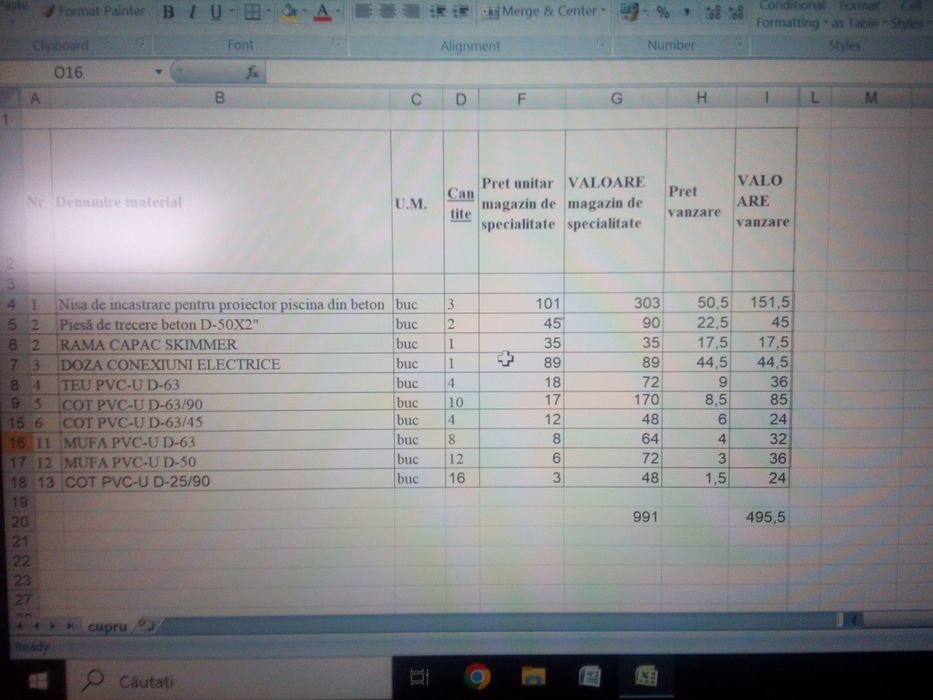
Task: Select the value 303 in column G
Action: click(615, 303)
